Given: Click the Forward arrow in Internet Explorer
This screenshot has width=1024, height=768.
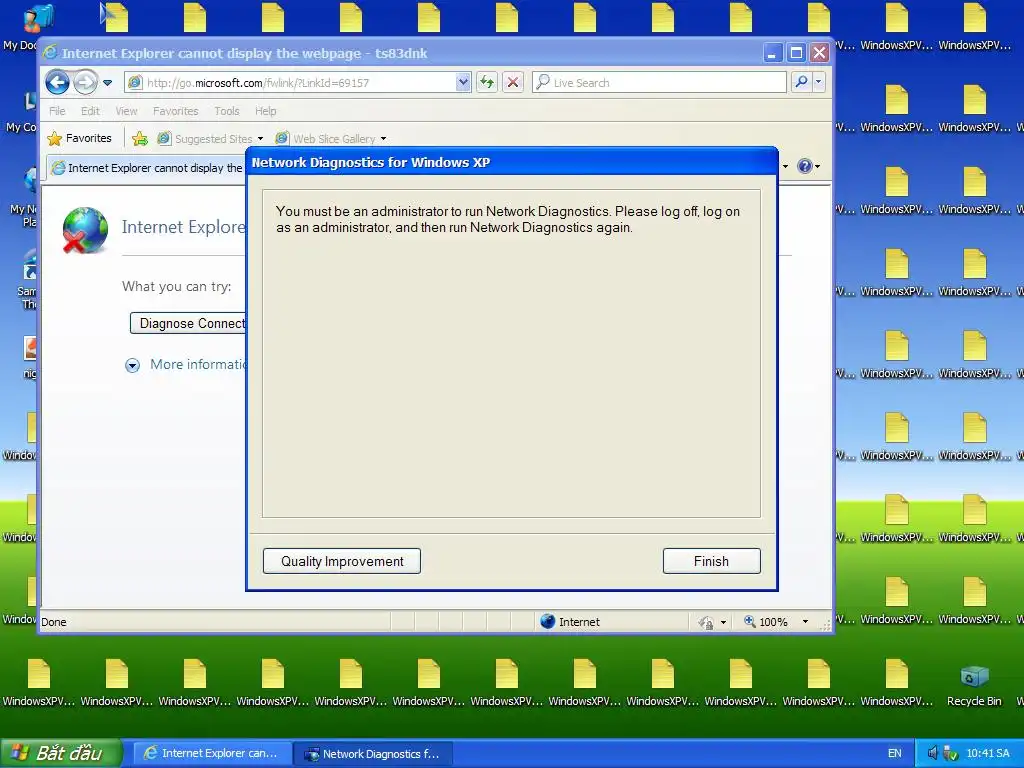Looking at the screenshot, I should tap(85, 82).
